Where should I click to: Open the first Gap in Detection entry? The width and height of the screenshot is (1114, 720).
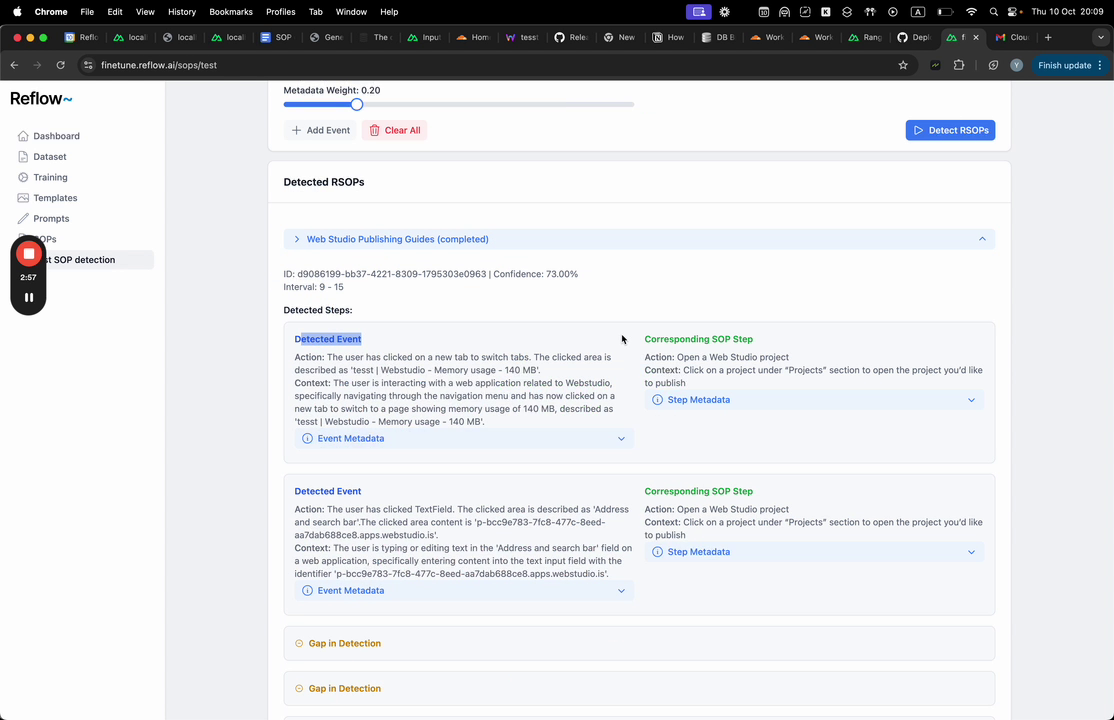click(639, 643)
